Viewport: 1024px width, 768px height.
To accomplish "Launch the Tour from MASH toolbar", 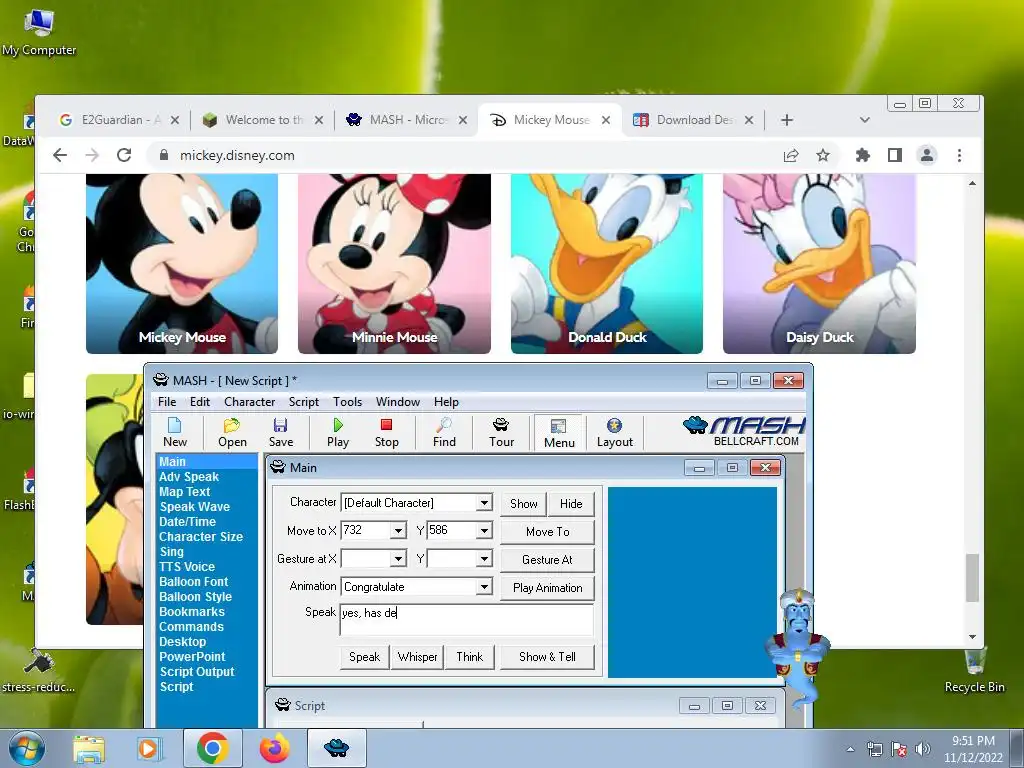I will click(501, 432).
